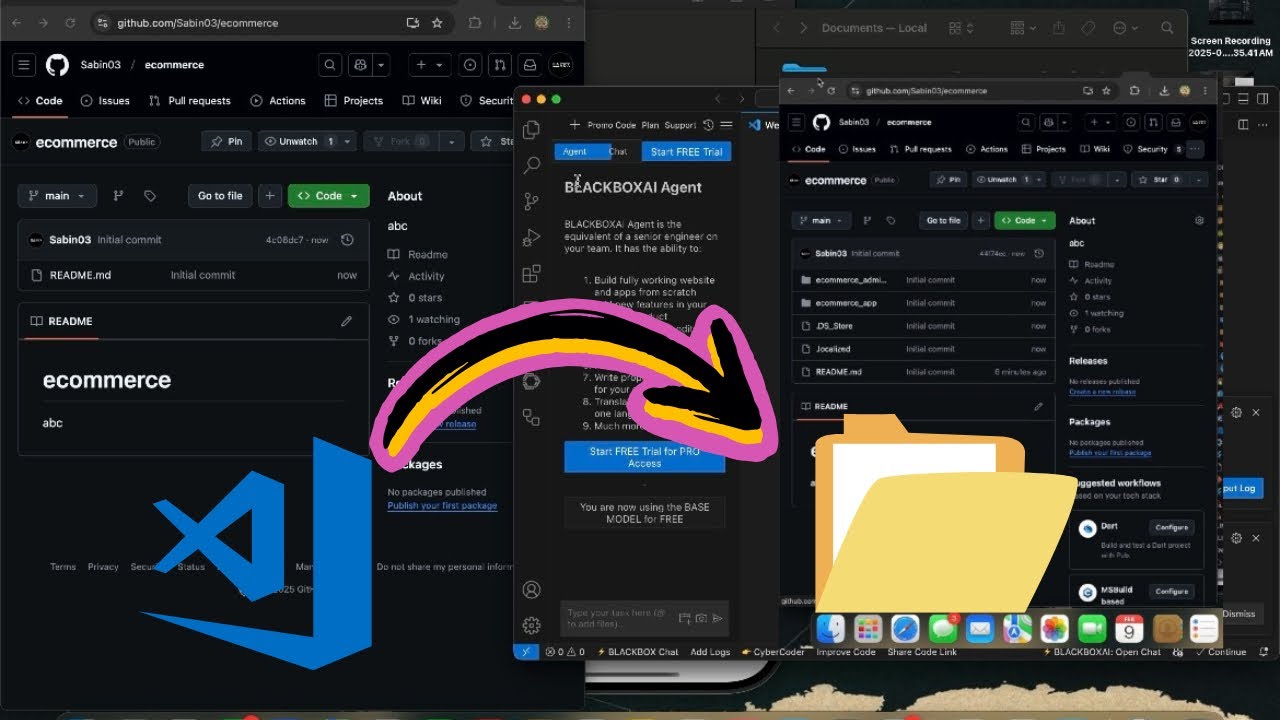Open the Search view in the VS Code activity bar
Screen dimensions: 1280x720
[x=532, y=165]
